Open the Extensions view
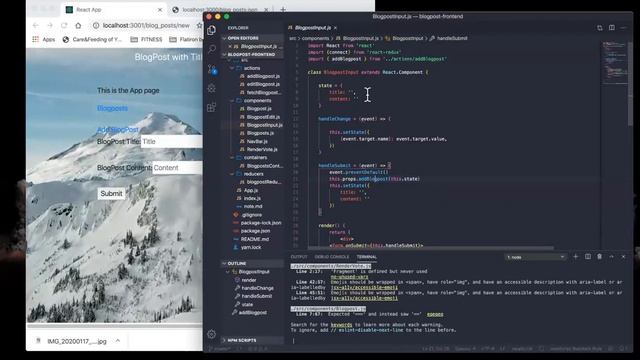 point(211,107)
